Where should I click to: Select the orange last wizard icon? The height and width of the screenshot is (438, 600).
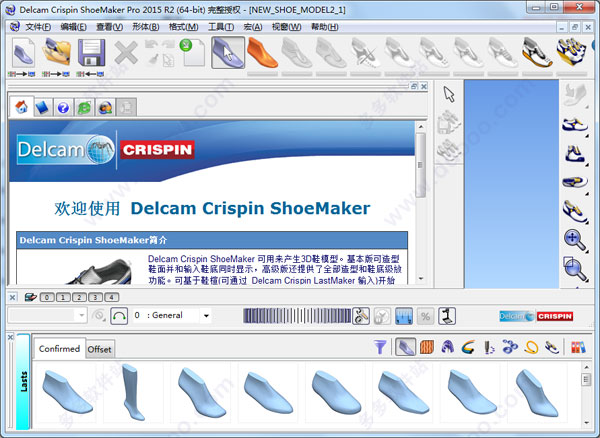(x=262, y=53)
